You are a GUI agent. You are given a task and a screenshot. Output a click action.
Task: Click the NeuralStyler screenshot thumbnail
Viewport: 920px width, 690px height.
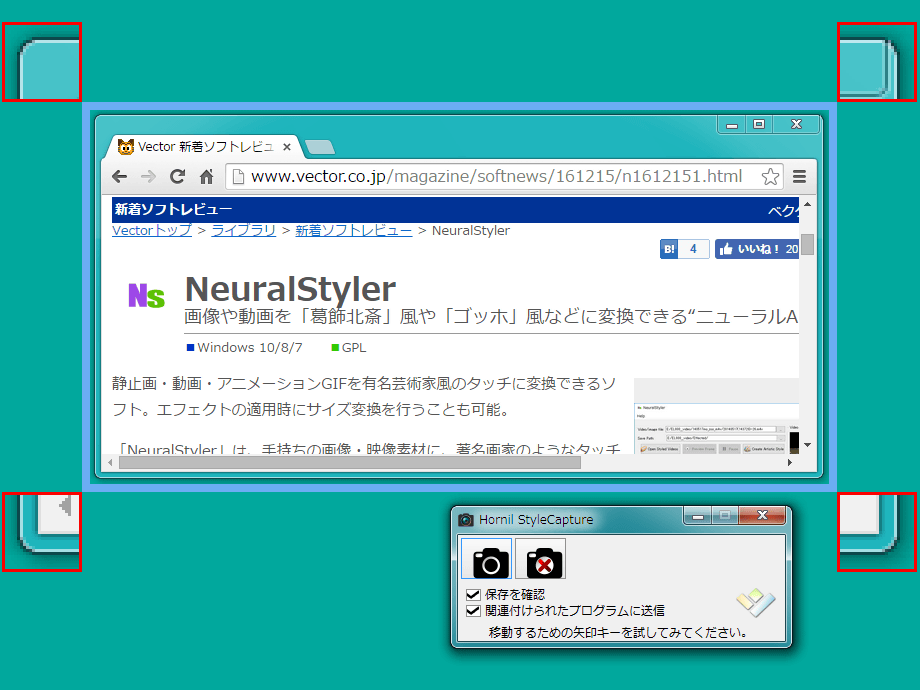(x=716, y=416)
